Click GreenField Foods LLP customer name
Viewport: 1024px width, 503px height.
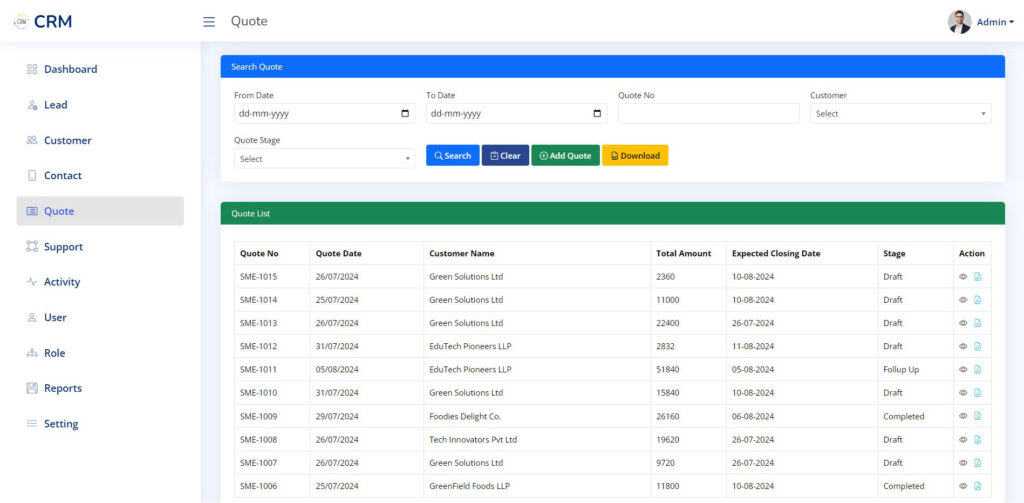point(470,486)
